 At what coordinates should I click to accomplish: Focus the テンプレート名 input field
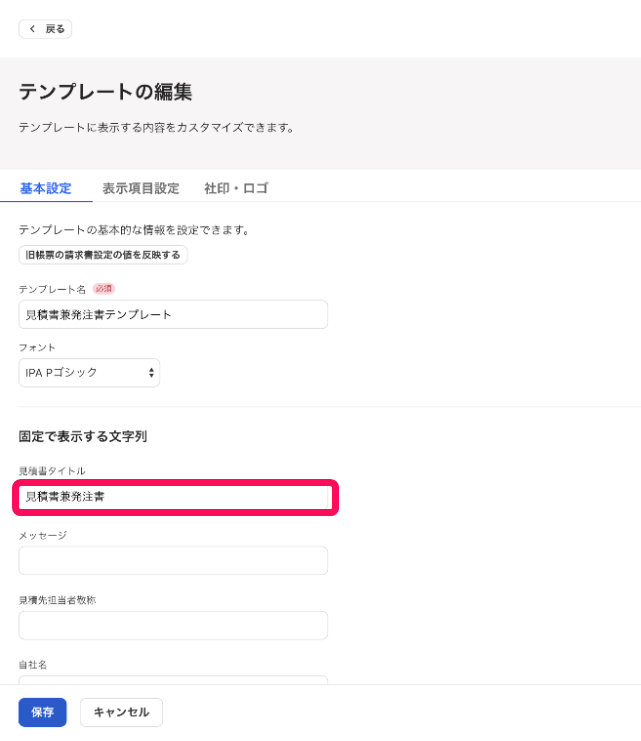tap(173, 314)
